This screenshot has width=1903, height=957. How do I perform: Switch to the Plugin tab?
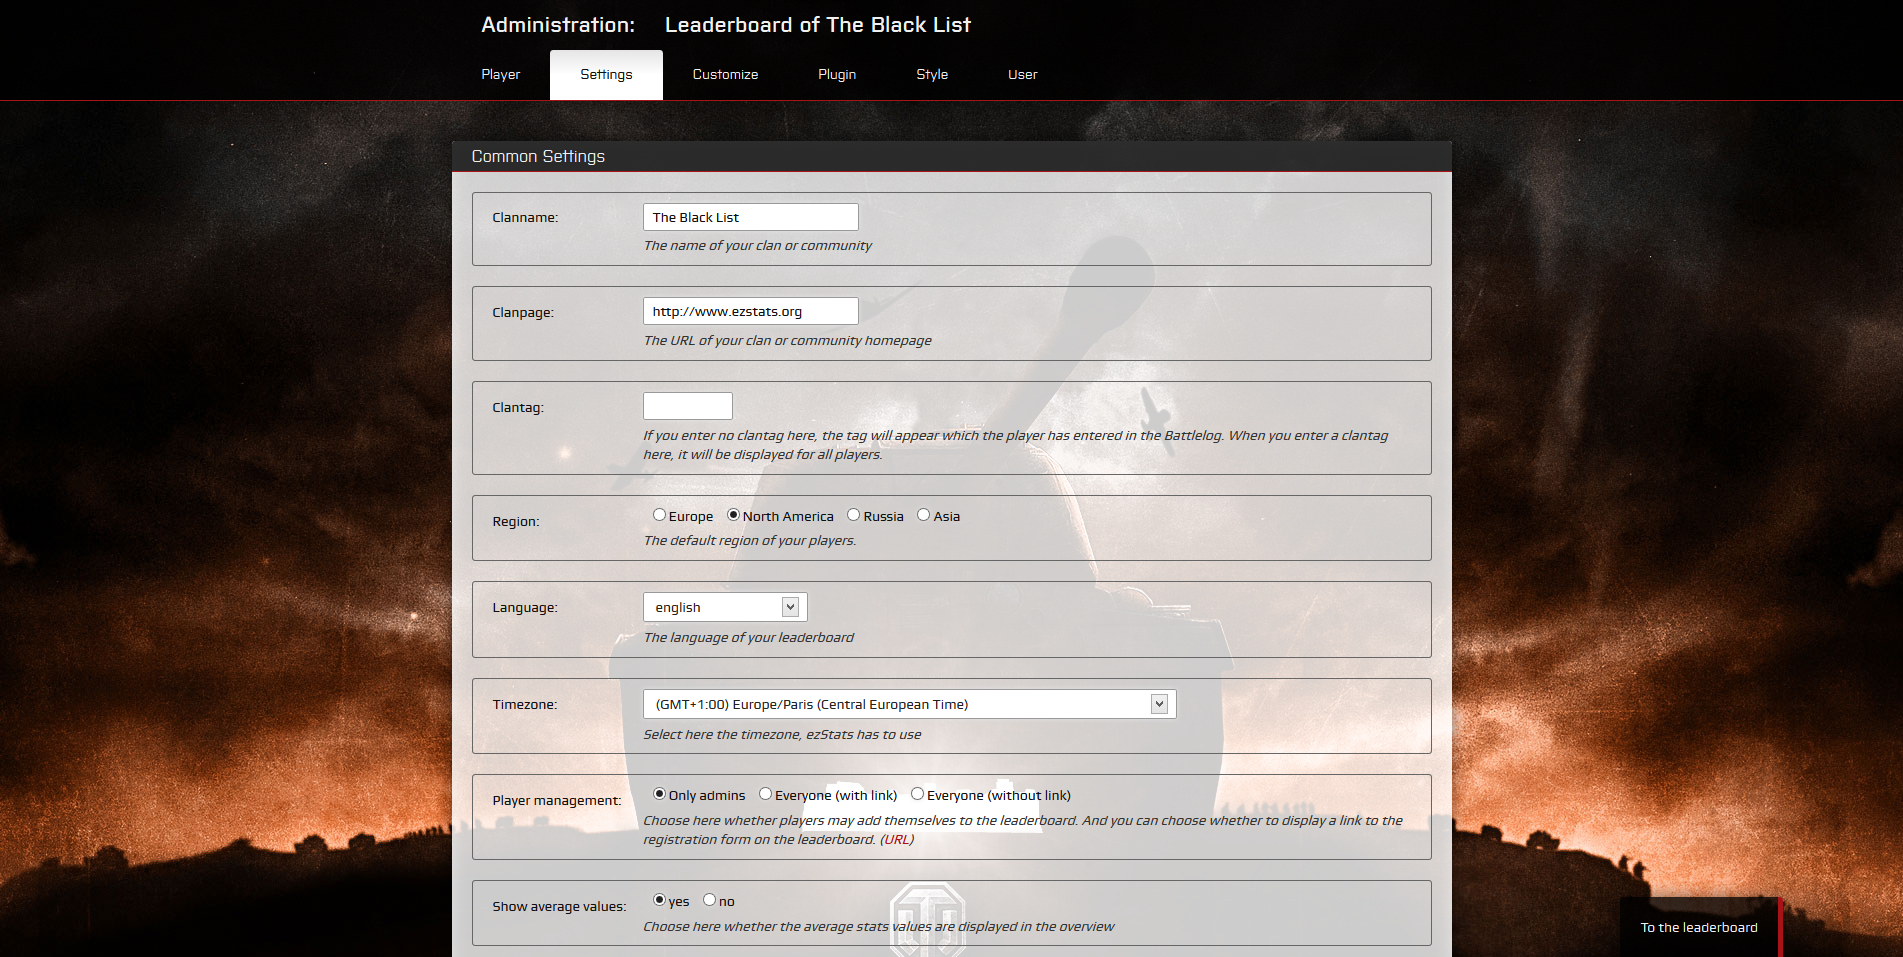point(837,74)
